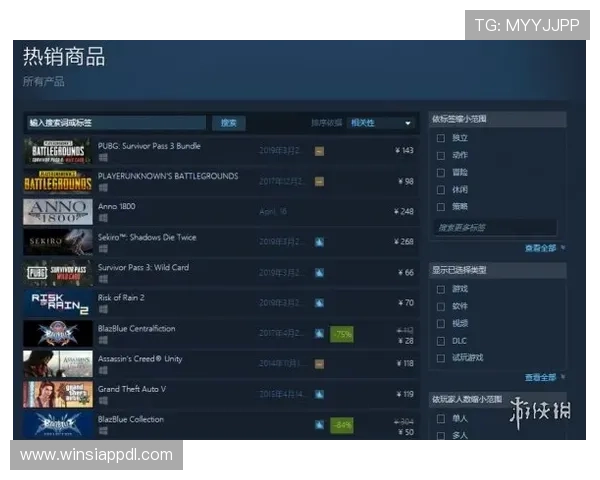
Task: Check the 动作 tag filter
Action: (x=441, y=155)
